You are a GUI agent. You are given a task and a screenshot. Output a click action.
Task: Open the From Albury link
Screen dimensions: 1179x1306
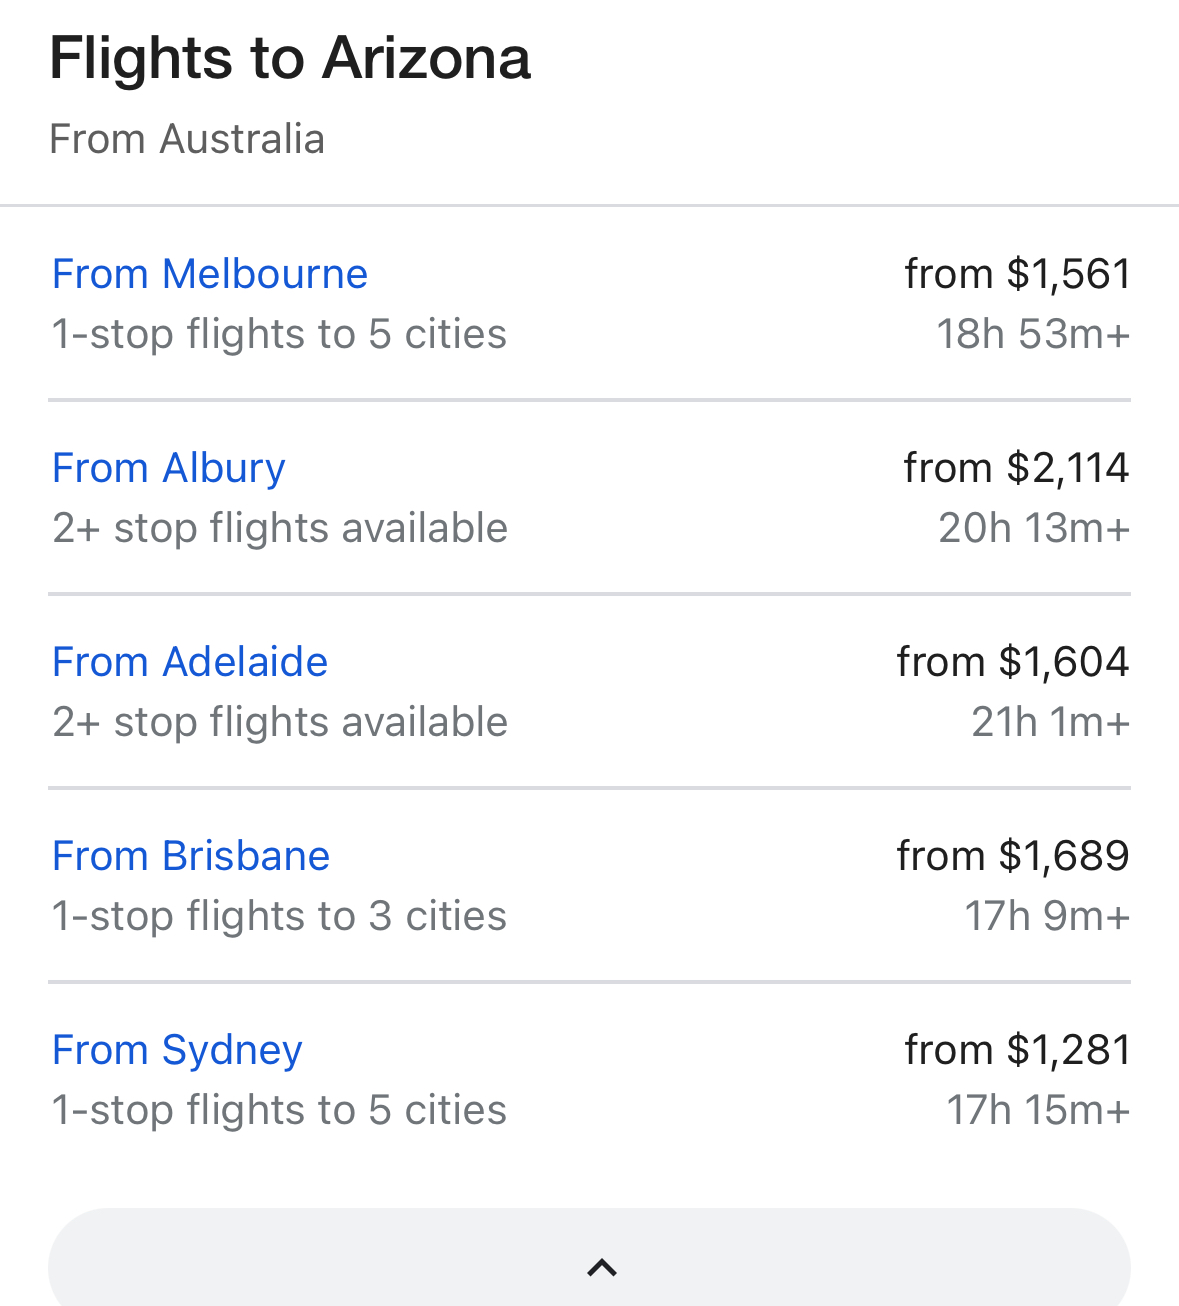tap(169, 468)
